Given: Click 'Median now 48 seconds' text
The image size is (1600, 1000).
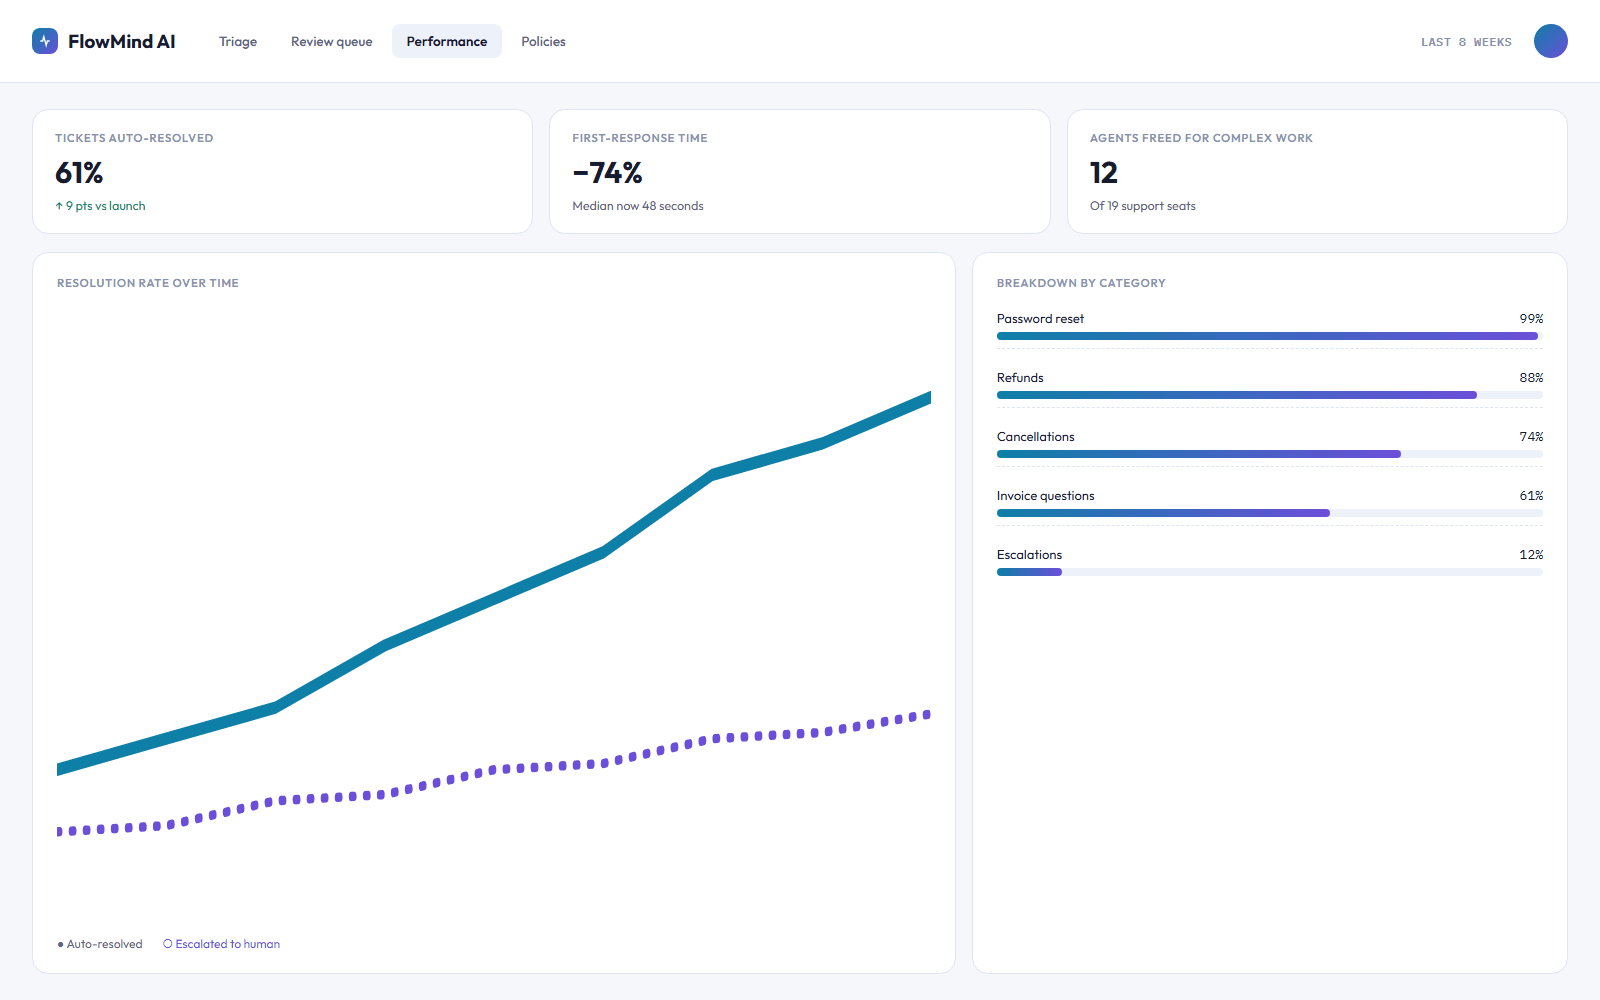Looking at the screenshot, I should pyautogui.click(x=638, y=206).
